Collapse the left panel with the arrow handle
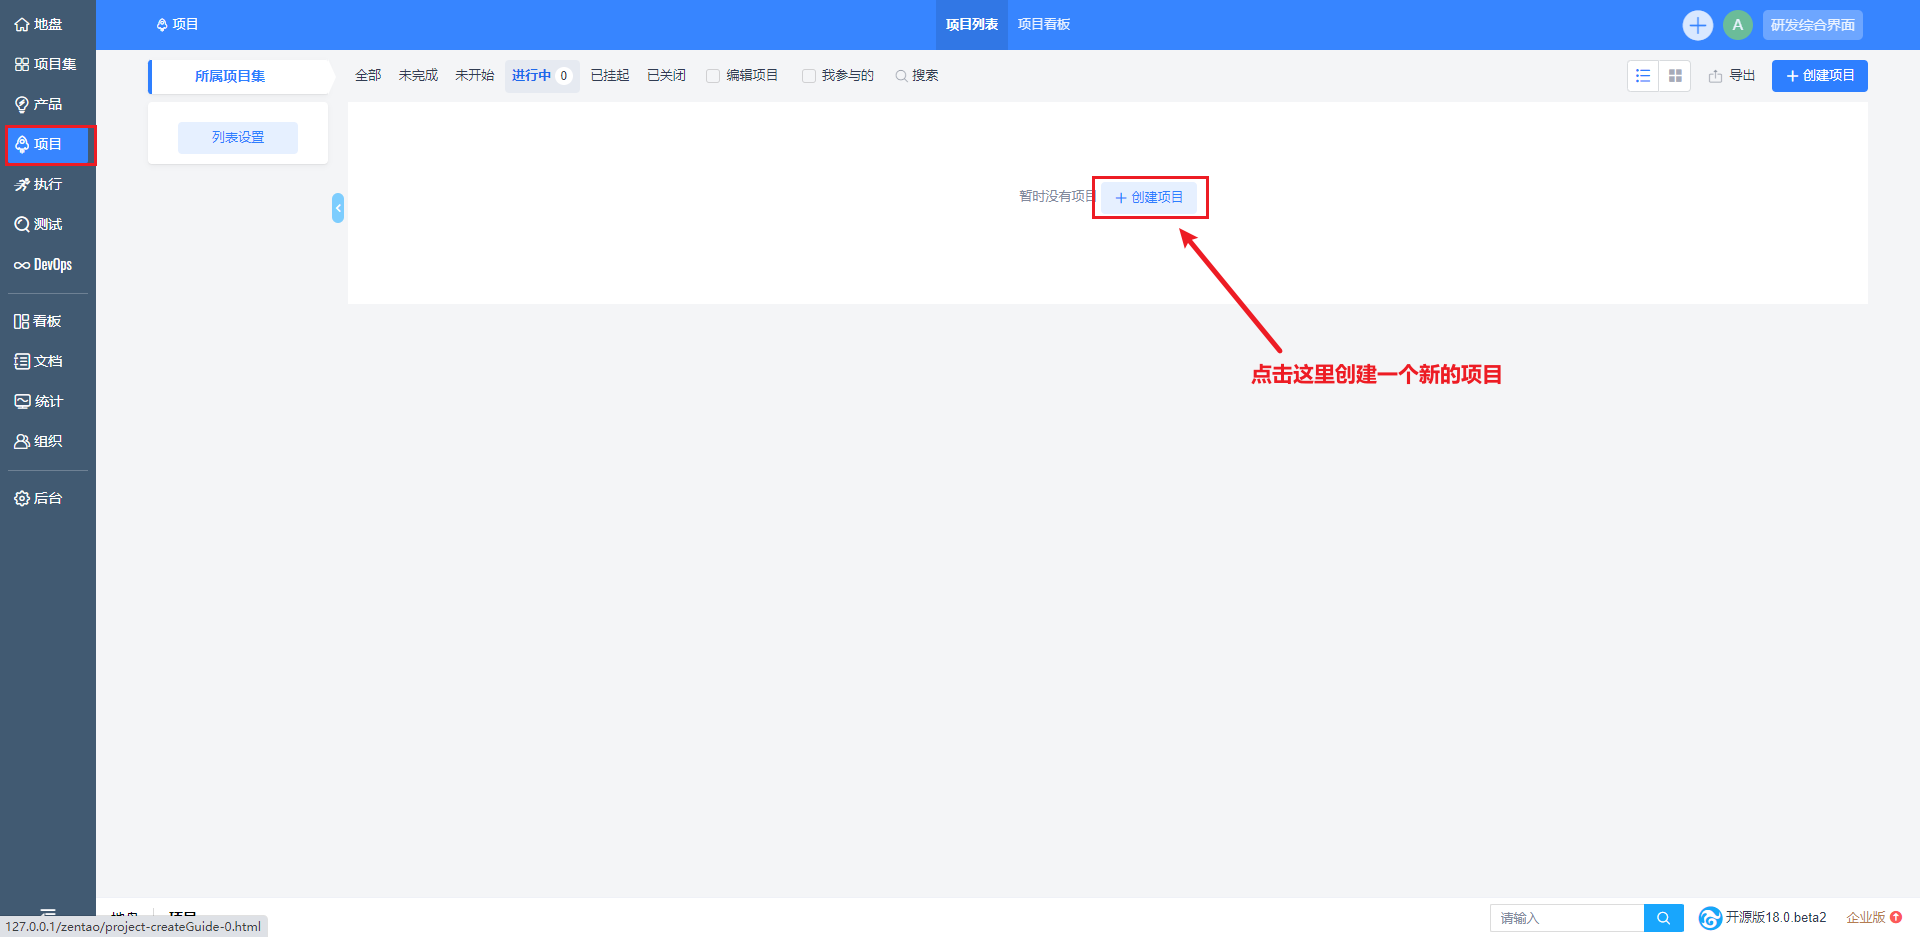 pyautogui.click(x=338, y=208)
